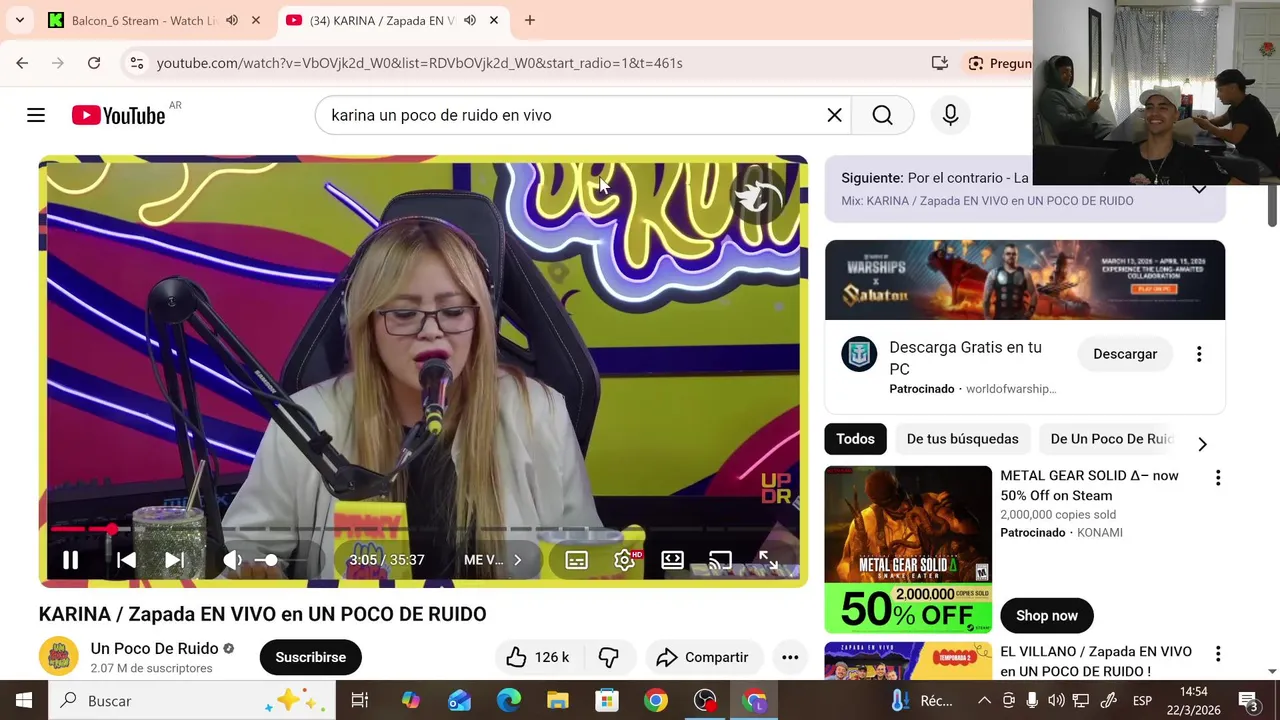Viewport: 1280px width, 720px height.
Task: Open the YouTube hamburger guide menu
Action: (x=36, y=115)
